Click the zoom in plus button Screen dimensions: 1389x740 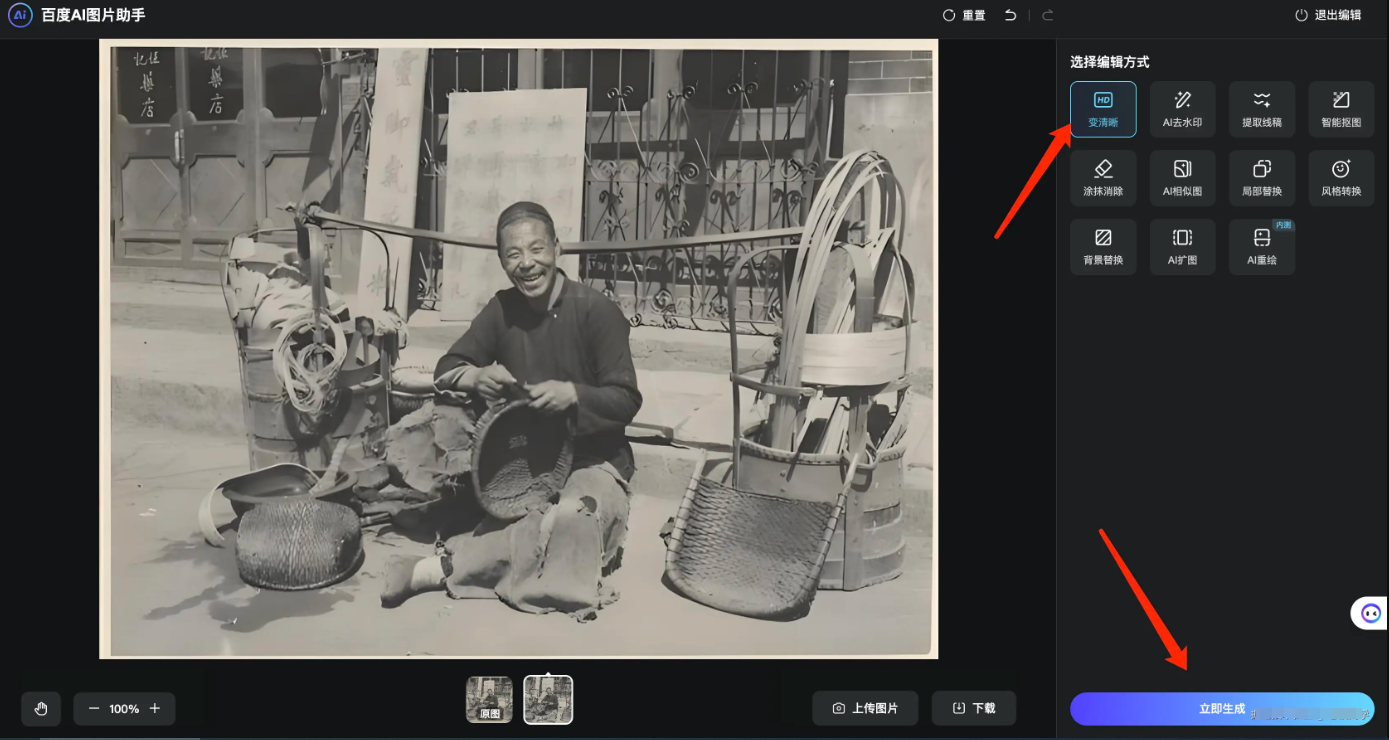click(155, 708)
